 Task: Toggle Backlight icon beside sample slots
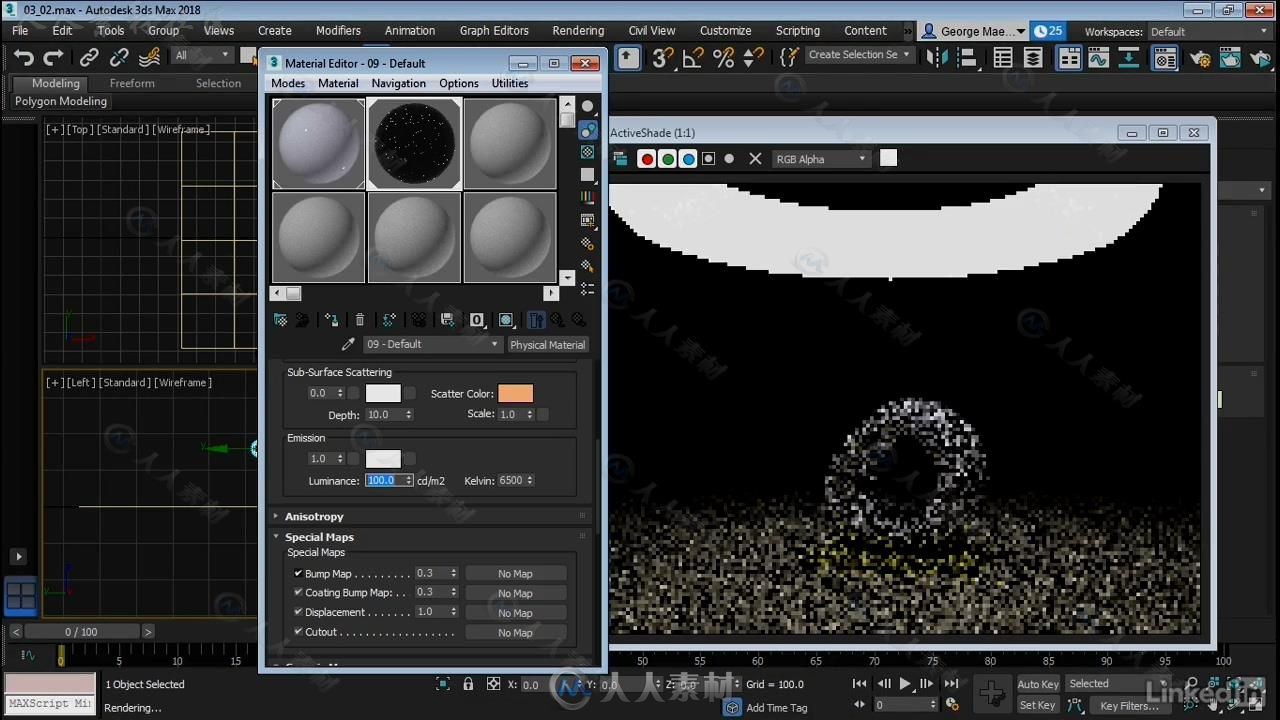tap(588, 129)
